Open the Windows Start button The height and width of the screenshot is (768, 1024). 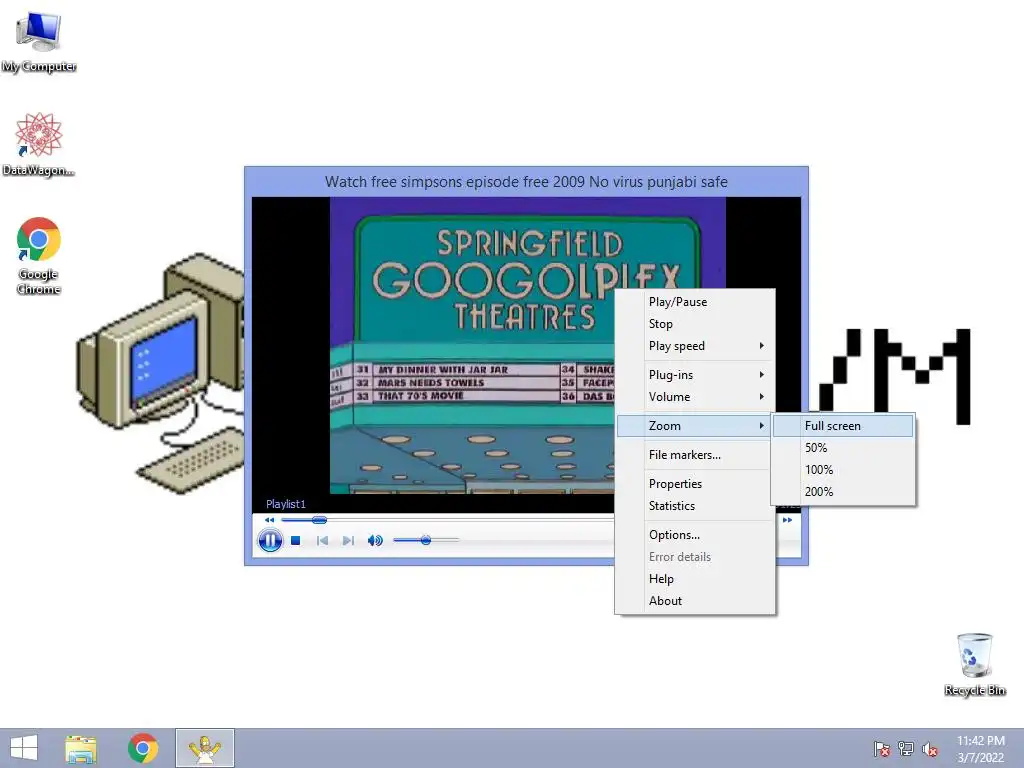[24, 748]
